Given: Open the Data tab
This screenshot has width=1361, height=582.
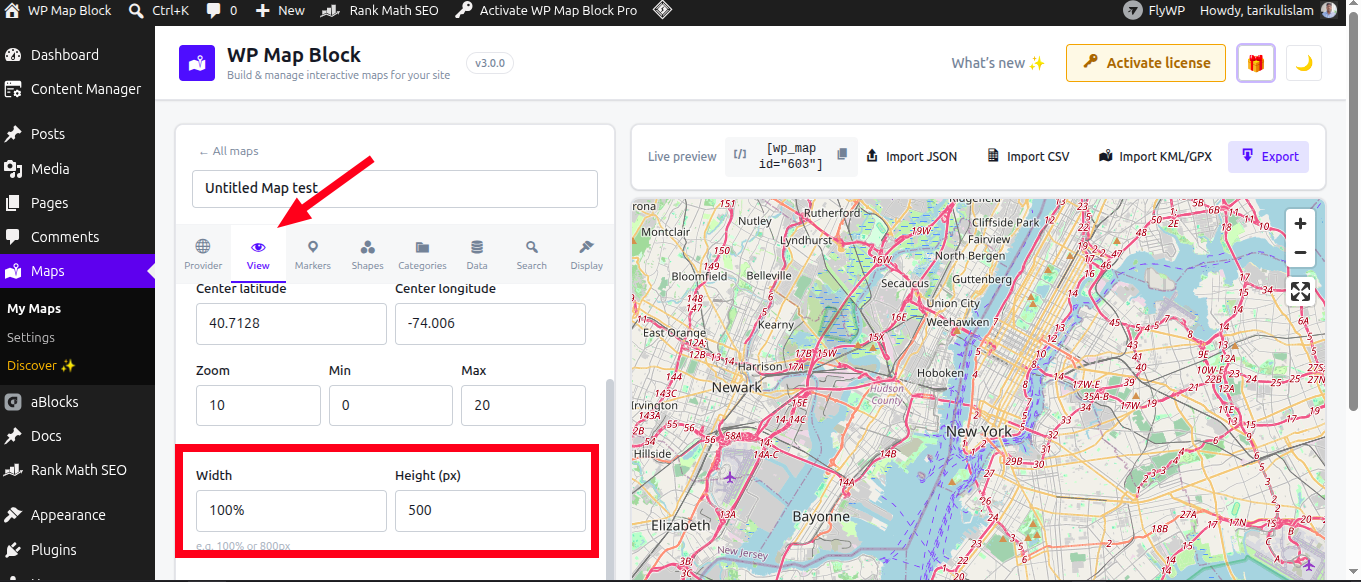Looking at the screenshot, I should [x=477, y=255].
